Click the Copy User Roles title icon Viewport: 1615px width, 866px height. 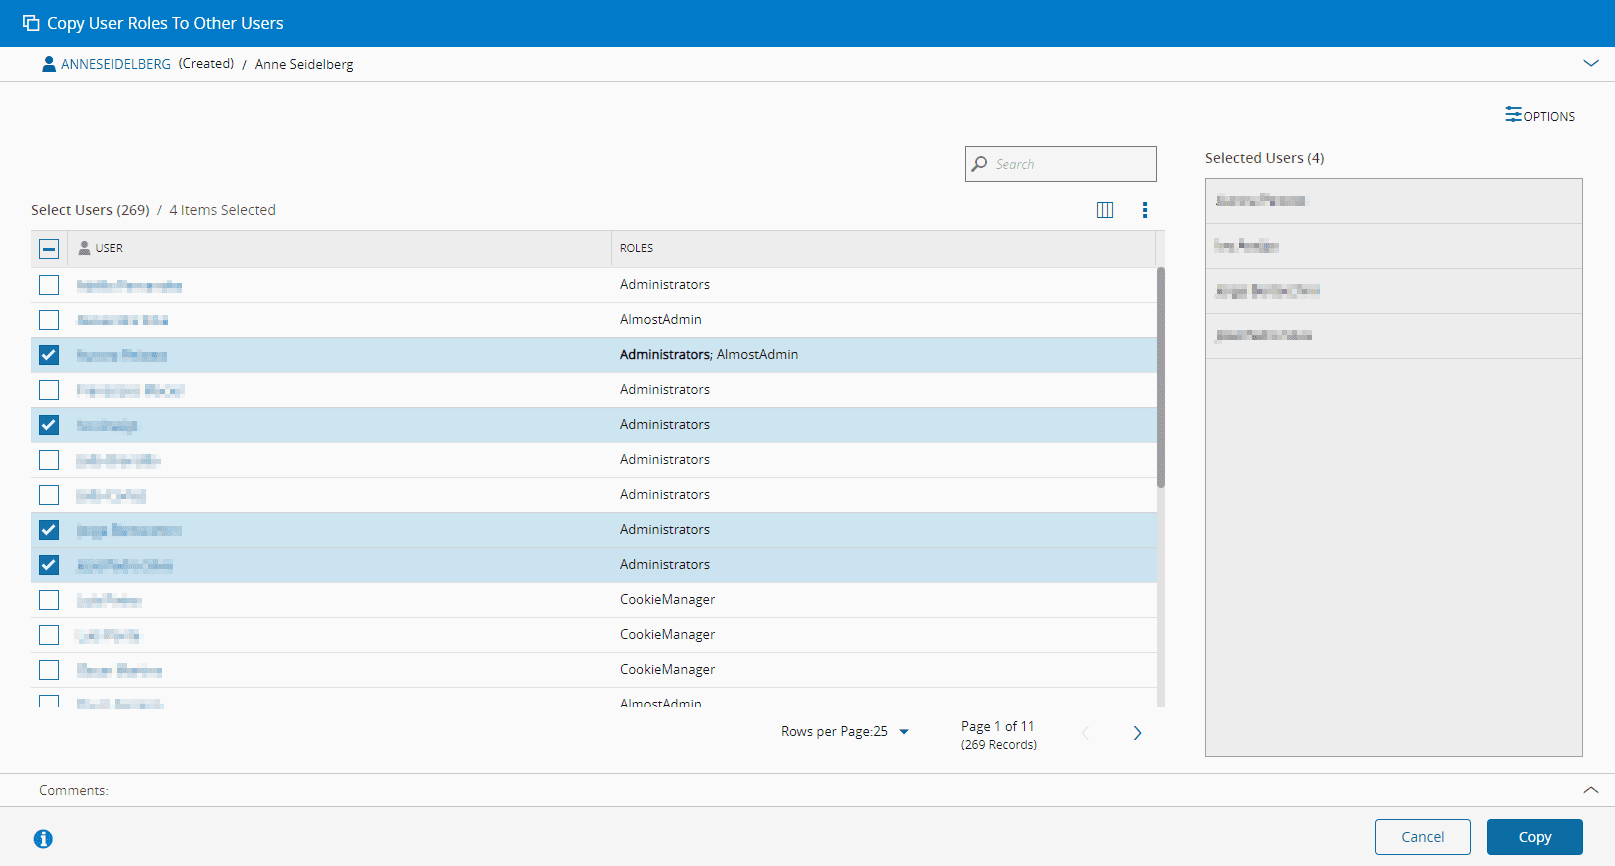(x=31, y=23)
